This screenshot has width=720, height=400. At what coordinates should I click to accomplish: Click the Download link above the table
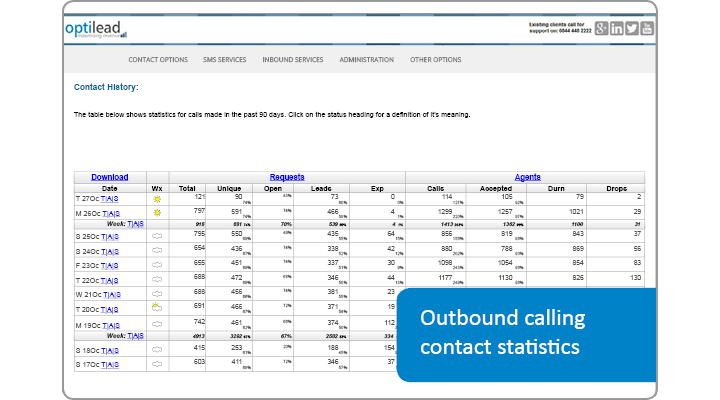tap(109, 177)
